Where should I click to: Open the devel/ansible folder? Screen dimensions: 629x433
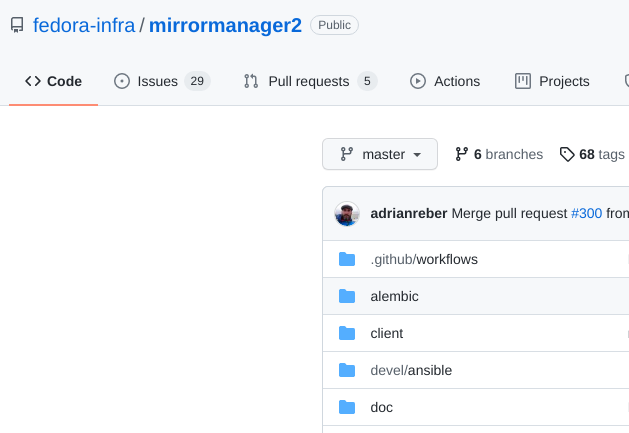pyautogui.click(x=411, y=370)
